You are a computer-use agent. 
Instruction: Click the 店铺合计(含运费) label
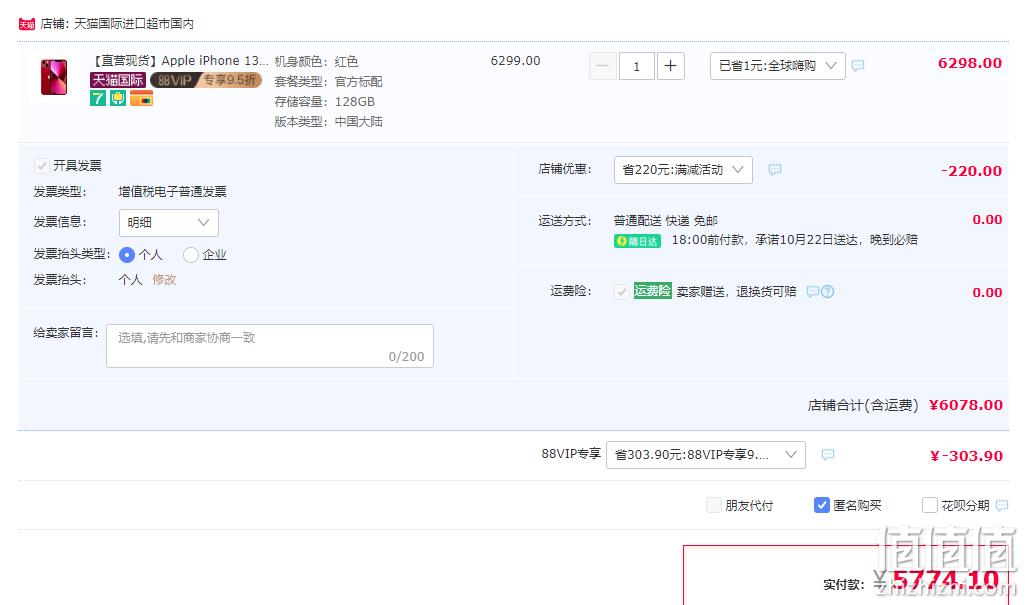863,406
